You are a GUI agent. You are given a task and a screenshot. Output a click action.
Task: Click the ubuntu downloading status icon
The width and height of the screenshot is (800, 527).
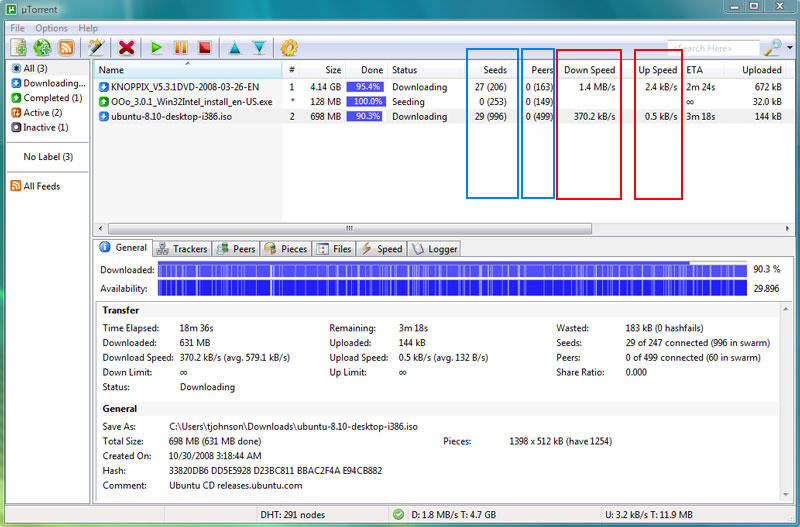[104, 117]
